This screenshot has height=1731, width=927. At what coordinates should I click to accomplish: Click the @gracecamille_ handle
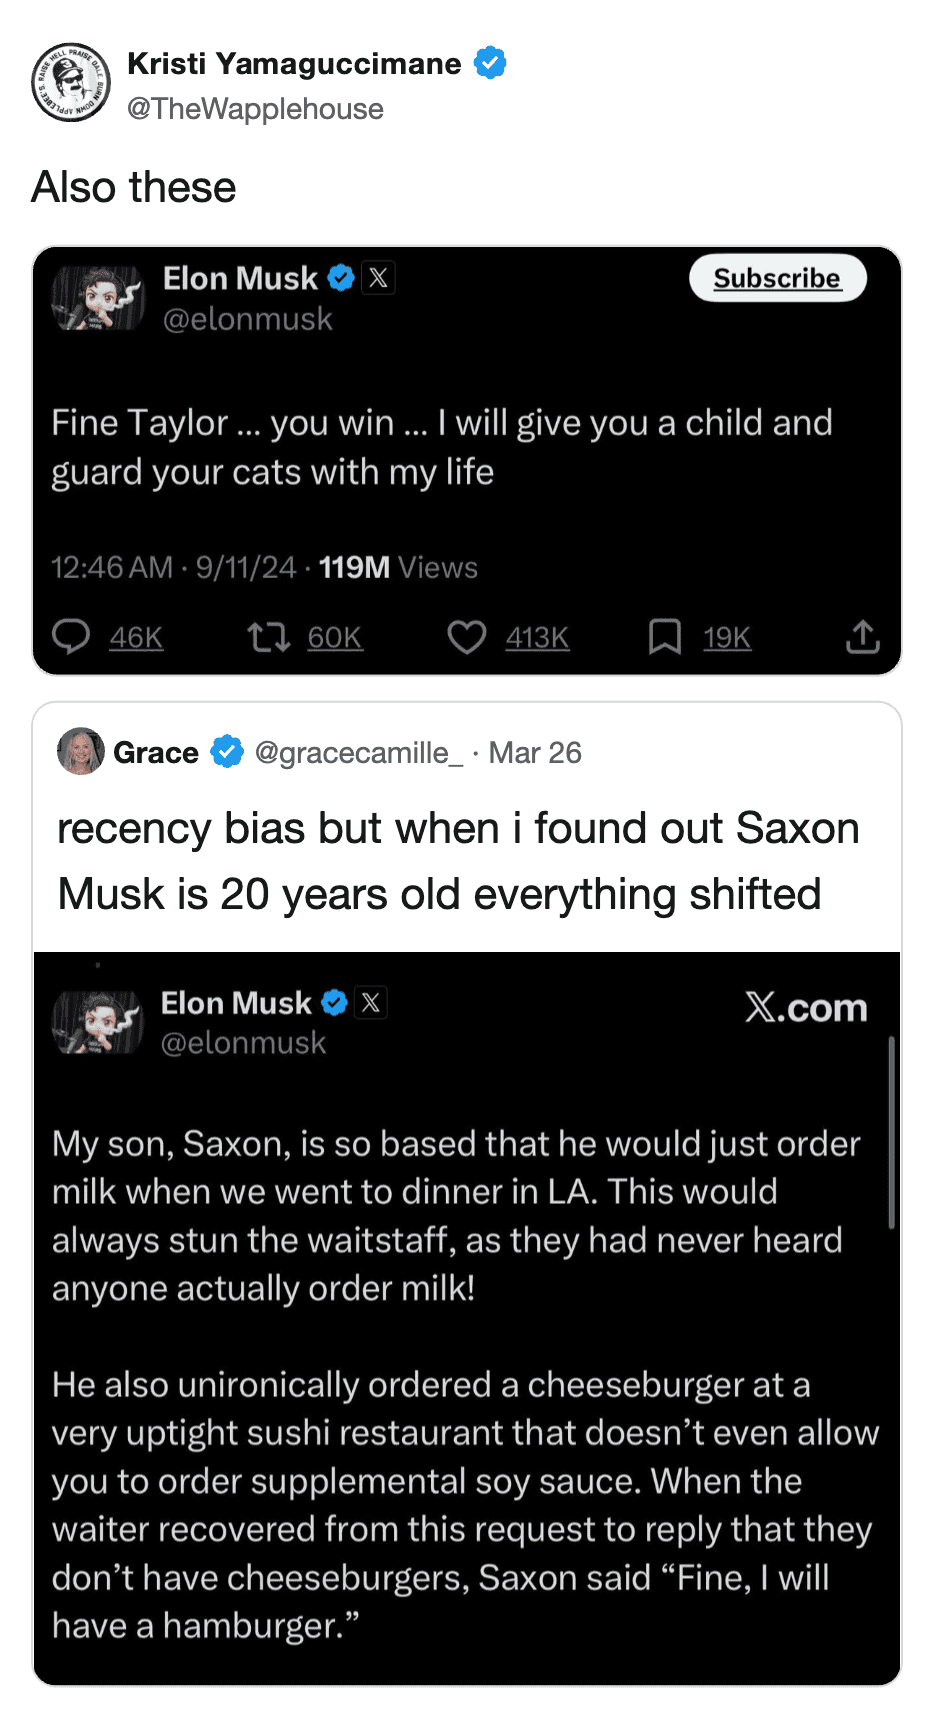pyautogui.click(x=358, y=753)
